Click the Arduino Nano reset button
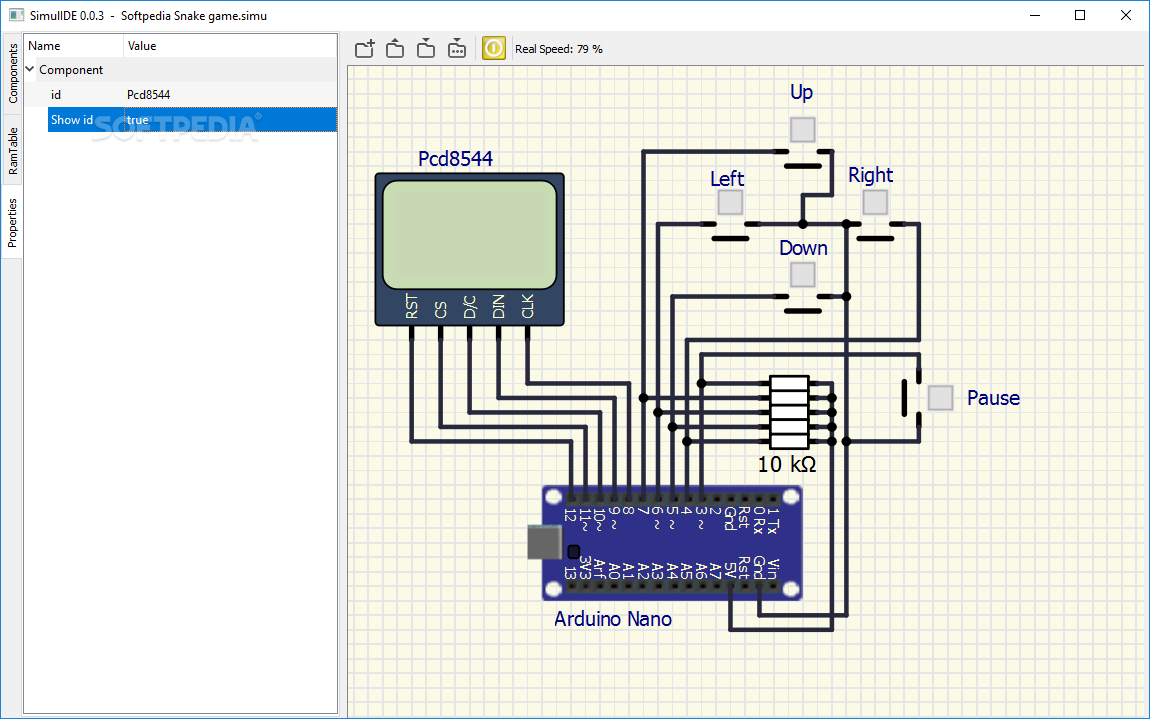 pos(574,552)
